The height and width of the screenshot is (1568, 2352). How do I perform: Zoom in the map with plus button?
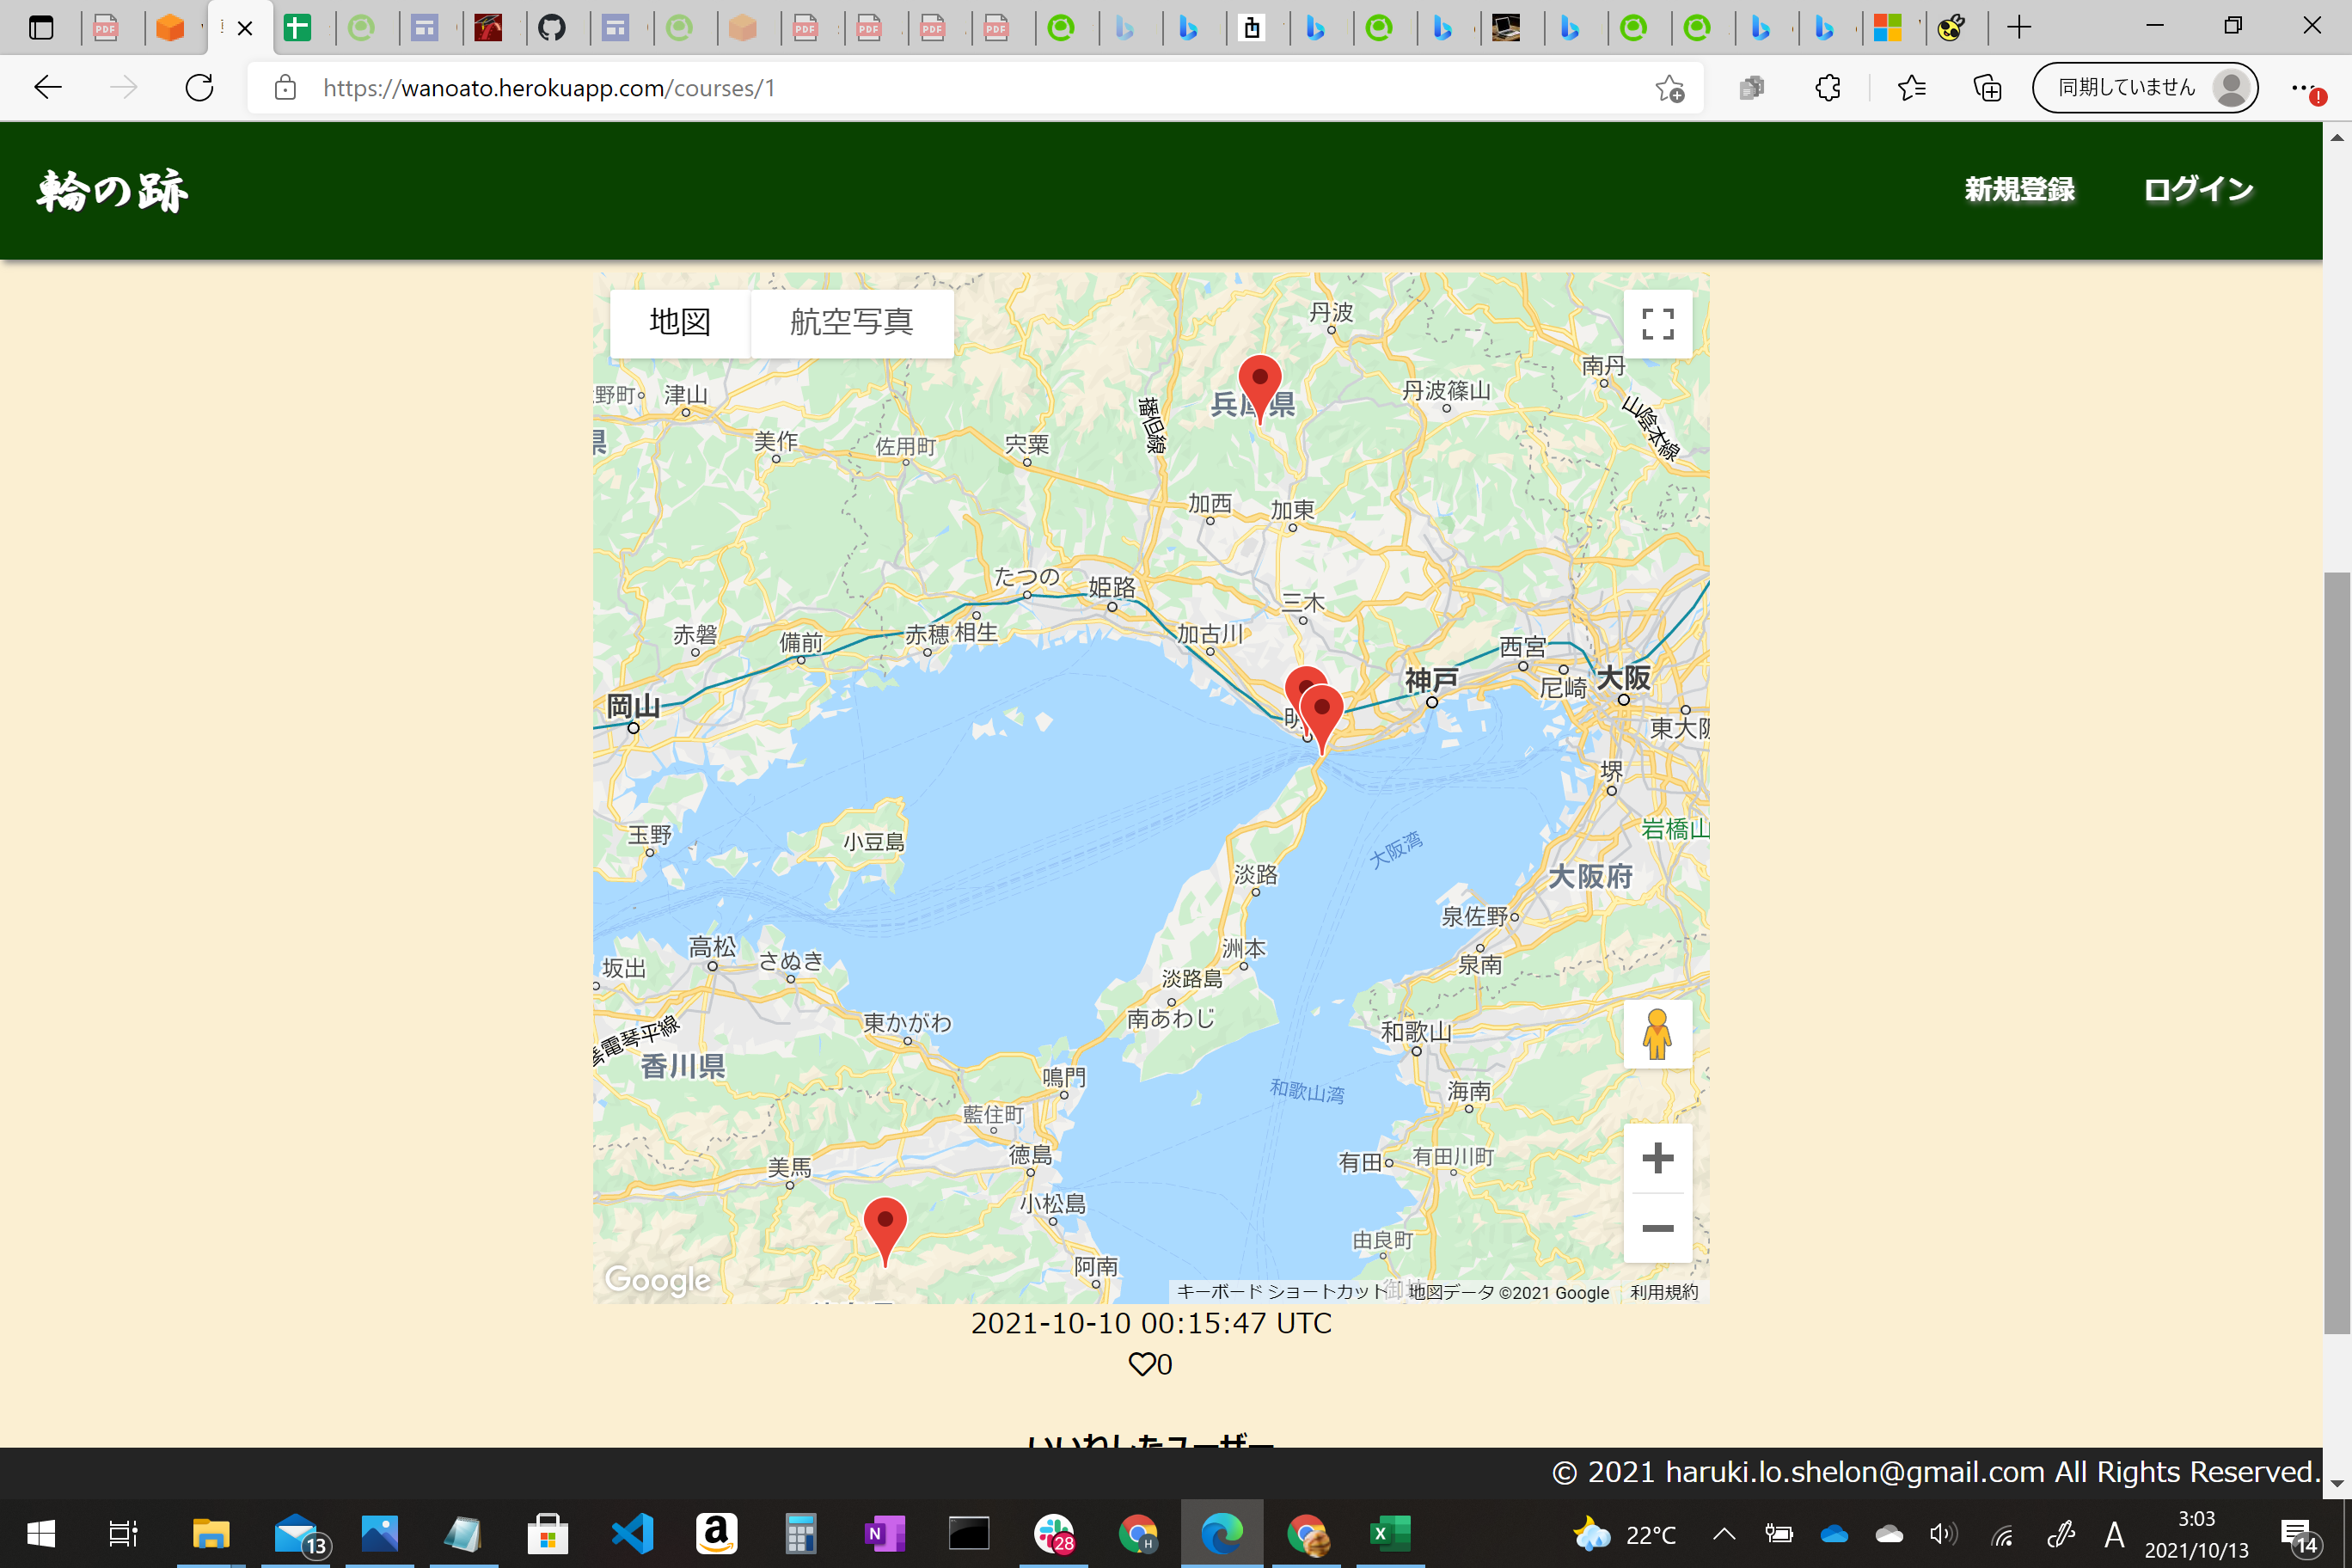click(1657, 1158)
